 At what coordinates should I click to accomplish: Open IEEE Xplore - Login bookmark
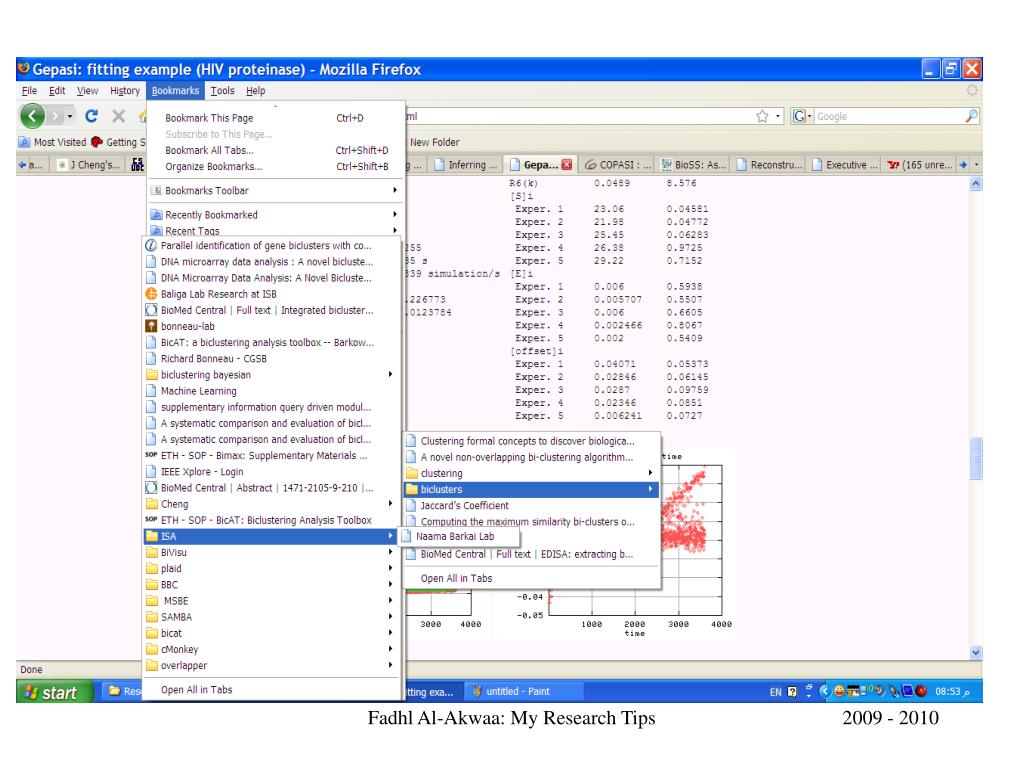272,472
